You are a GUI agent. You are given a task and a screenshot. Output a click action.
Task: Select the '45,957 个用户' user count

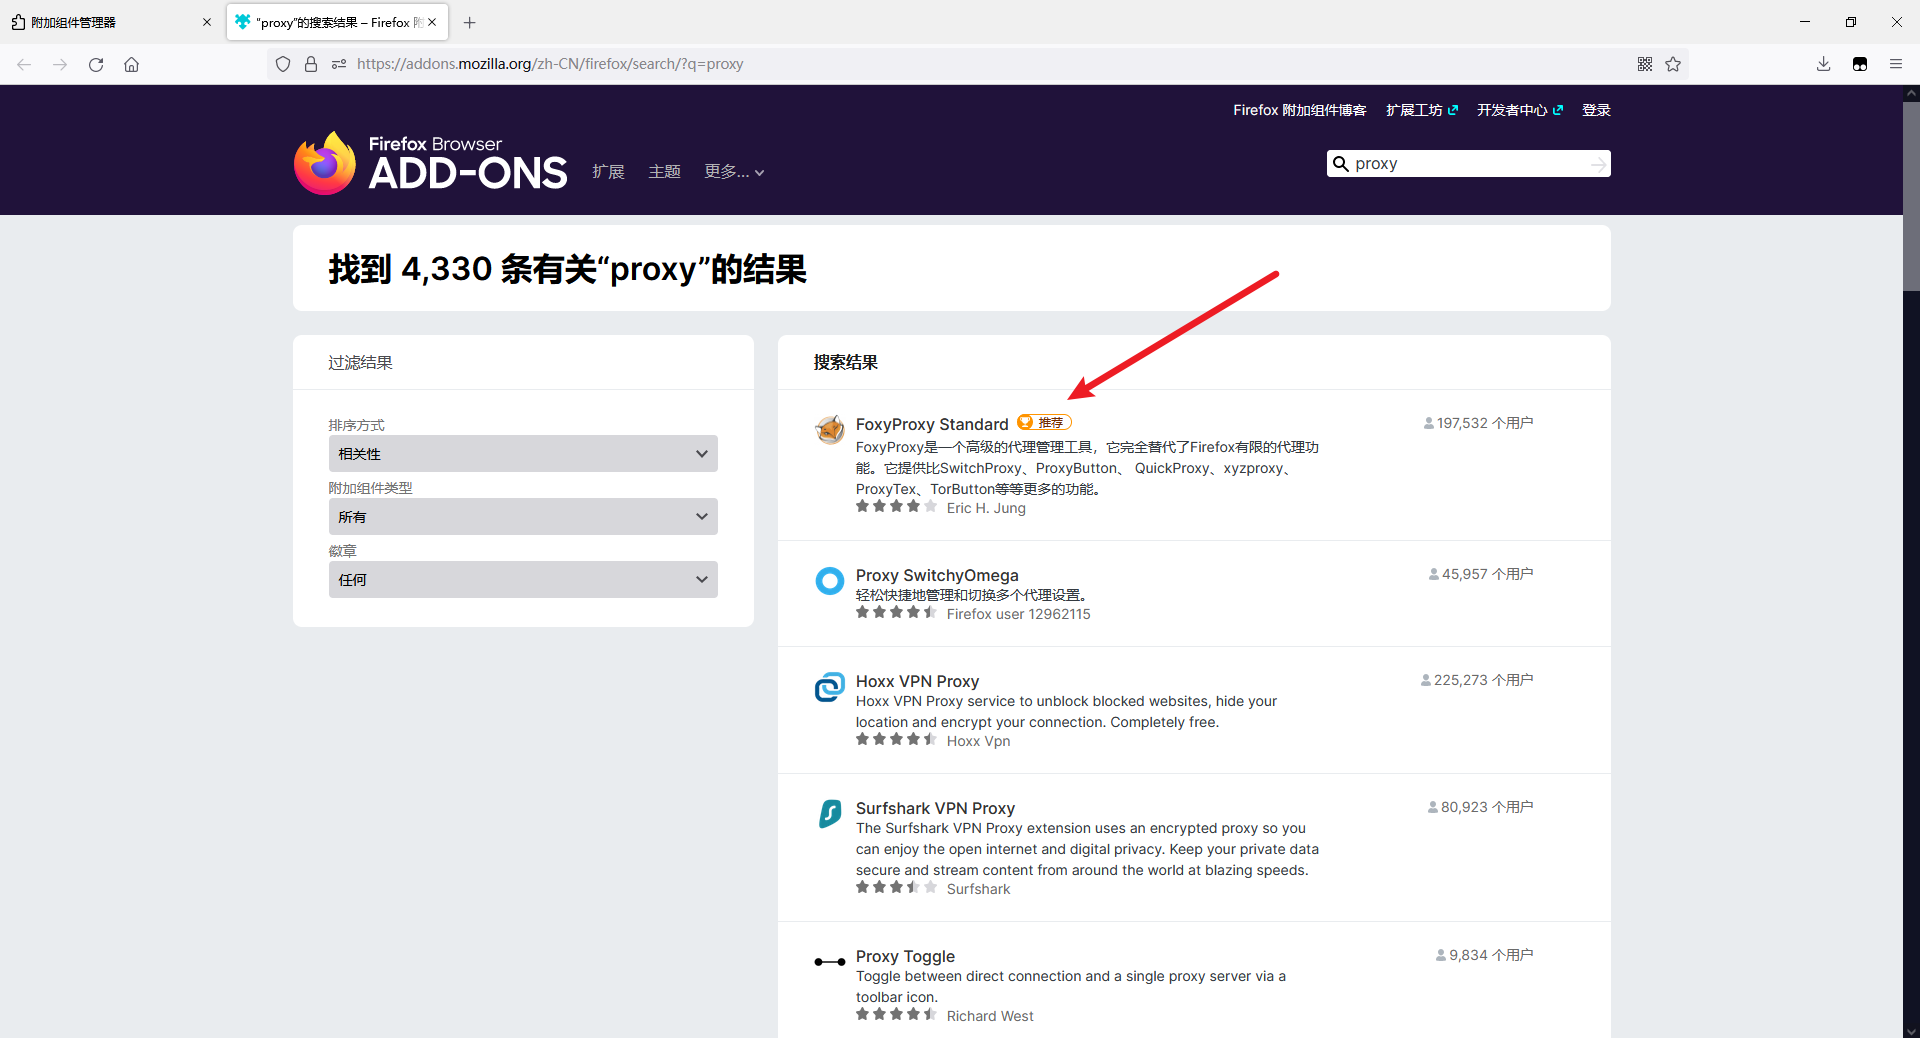[1481, 574]
